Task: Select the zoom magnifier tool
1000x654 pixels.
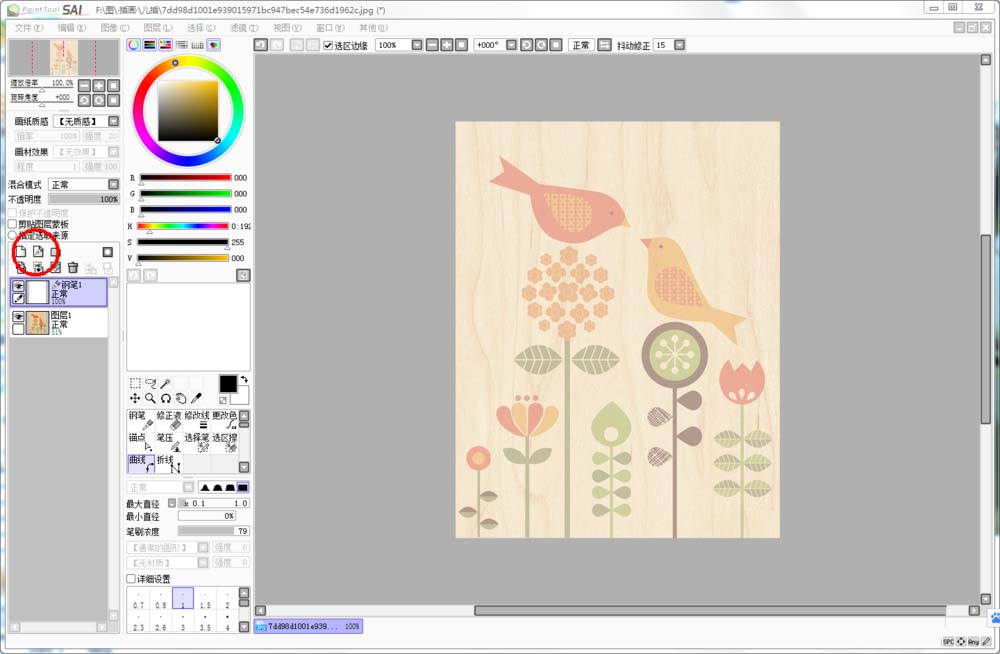Action: pos(150,398)
